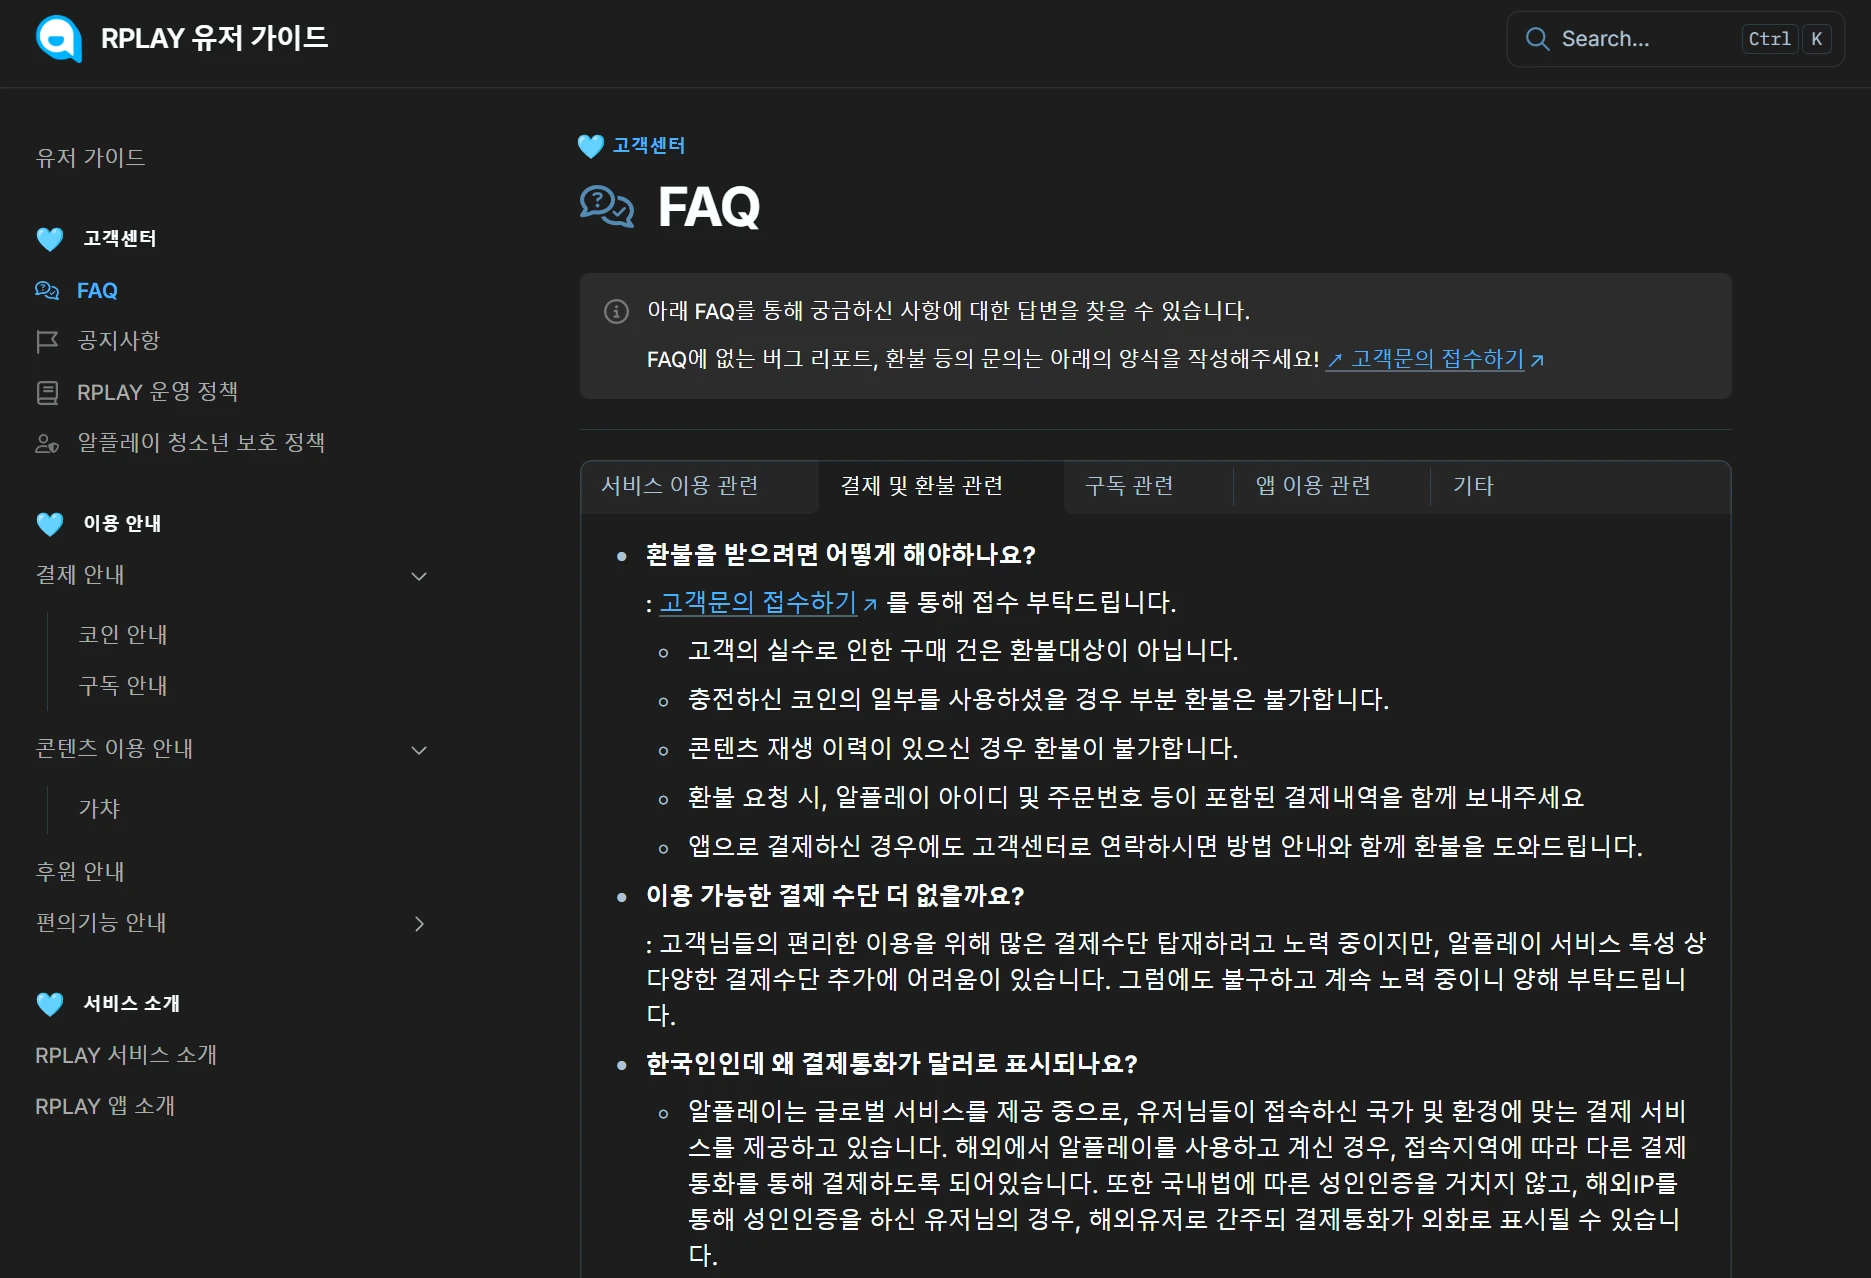
Task: Click external arrow icon after notice box link
Action: (x=1537, y=360)
